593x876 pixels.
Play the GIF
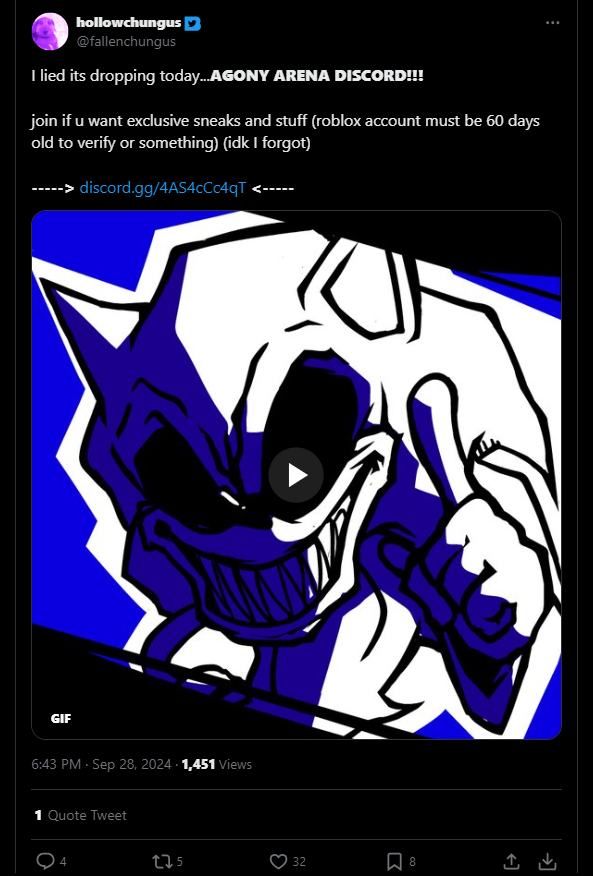(x=296, y=475)
